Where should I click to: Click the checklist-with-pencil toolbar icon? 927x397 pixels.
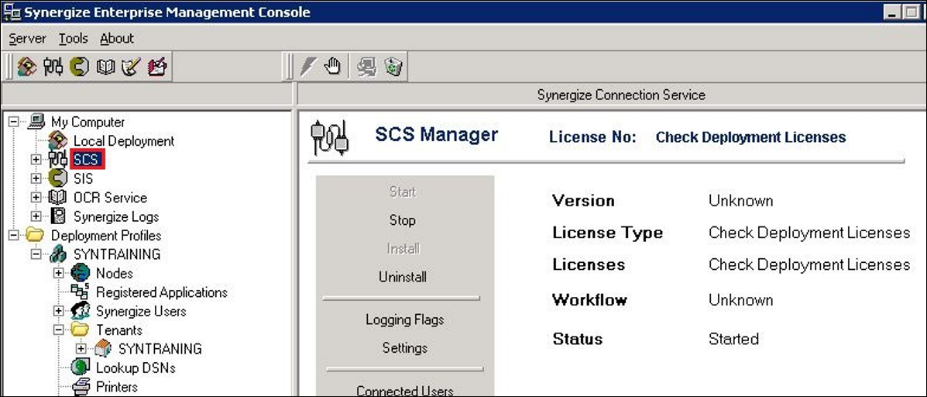click(131, 67)
